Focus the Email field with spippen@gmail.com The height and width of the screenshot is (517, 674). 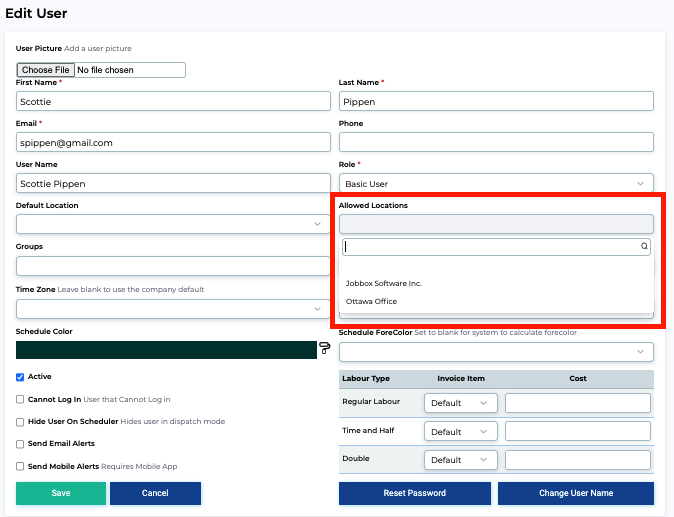tap(173, 142)
